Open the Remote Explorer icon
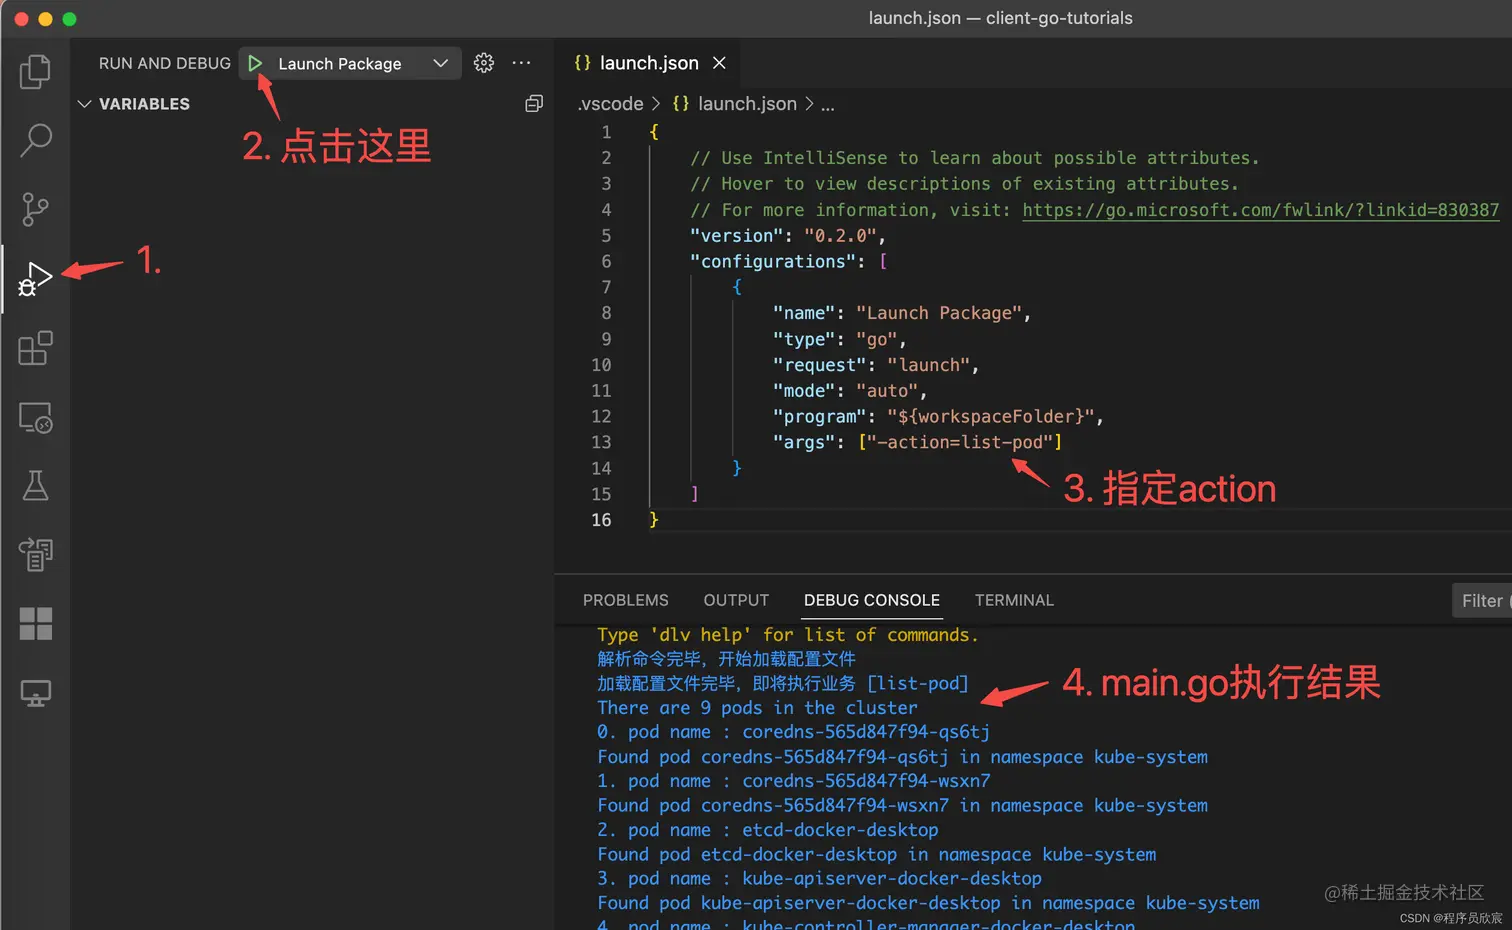This screenshot has width=1512, height=930. [x=35, y=417]
